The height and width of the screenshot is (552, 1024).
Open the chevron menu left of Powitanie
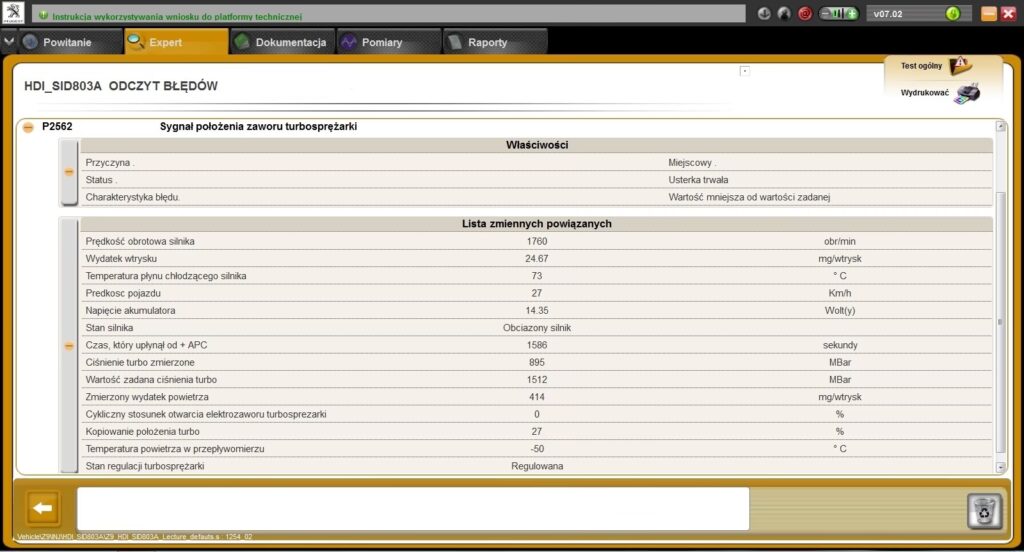point(9,42)
